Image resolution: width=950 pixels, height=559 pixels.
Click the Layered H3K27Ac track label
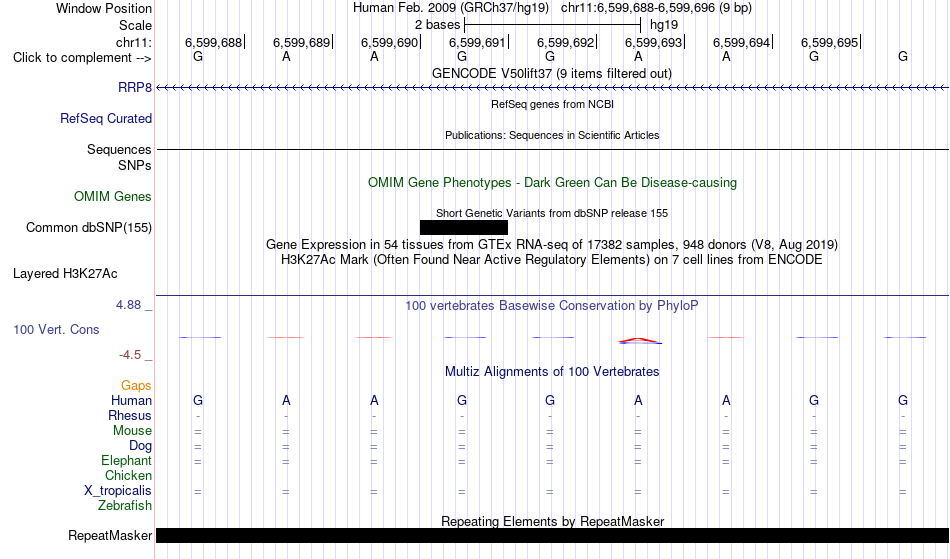tap(65, 274)
